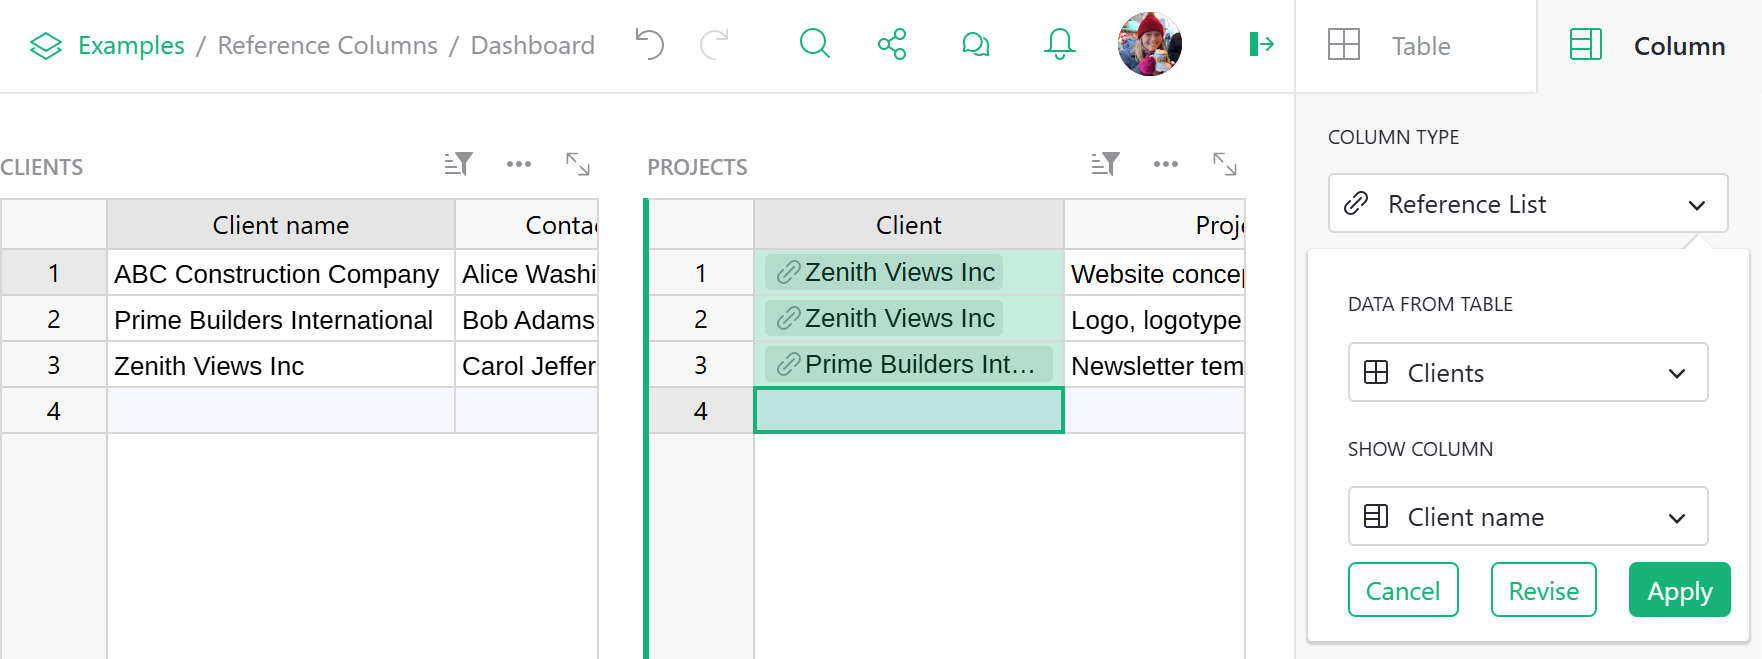Click the share document icon

[892, 44]
